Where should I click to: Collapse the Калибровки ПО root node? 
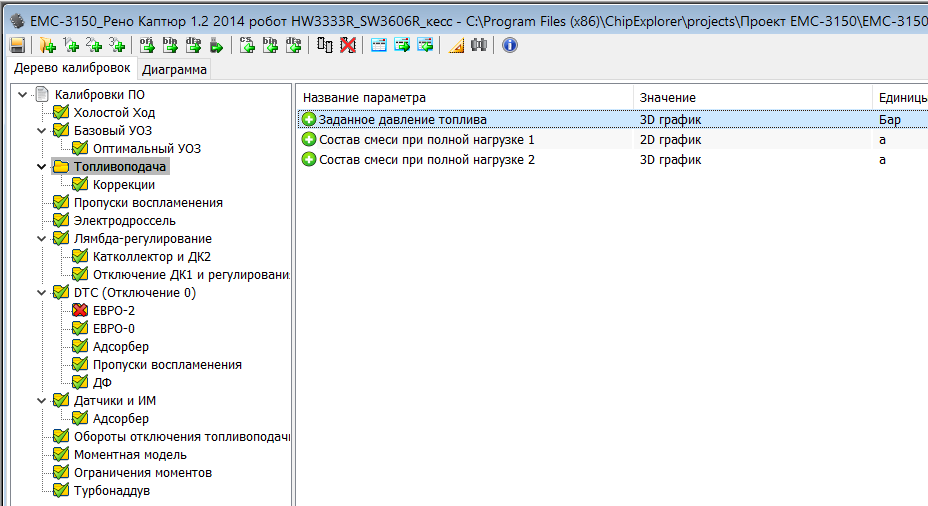click(22, 95)
